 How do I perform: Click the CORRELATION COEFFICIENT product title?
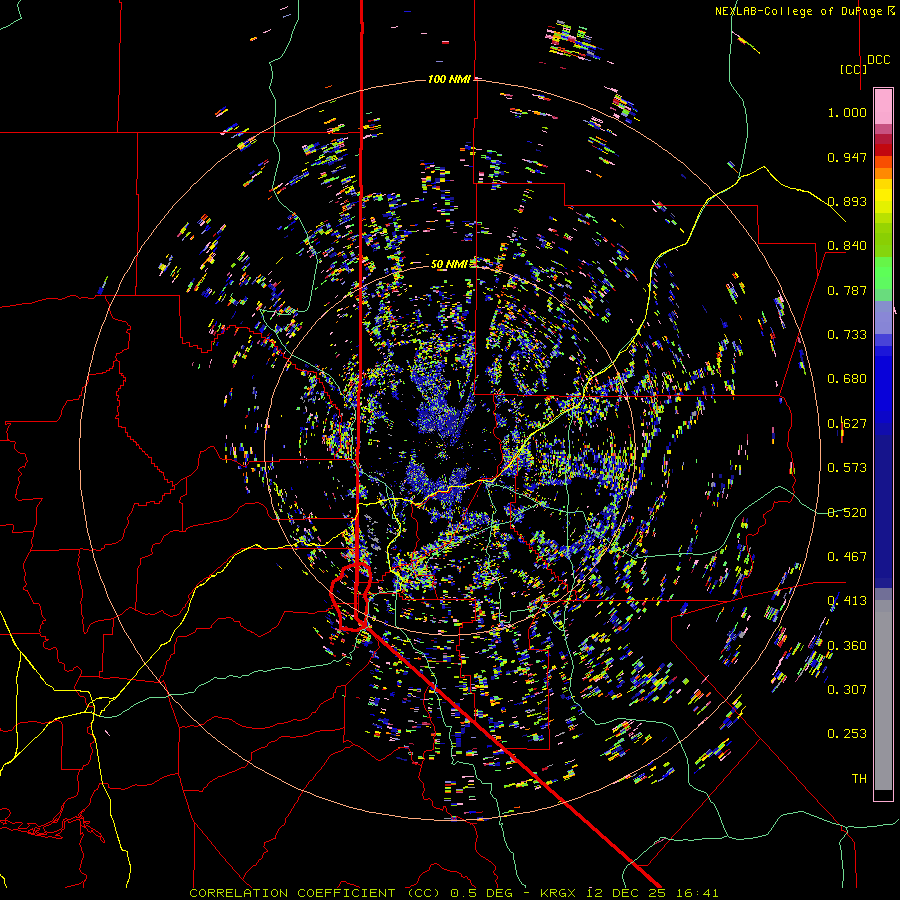315,893
